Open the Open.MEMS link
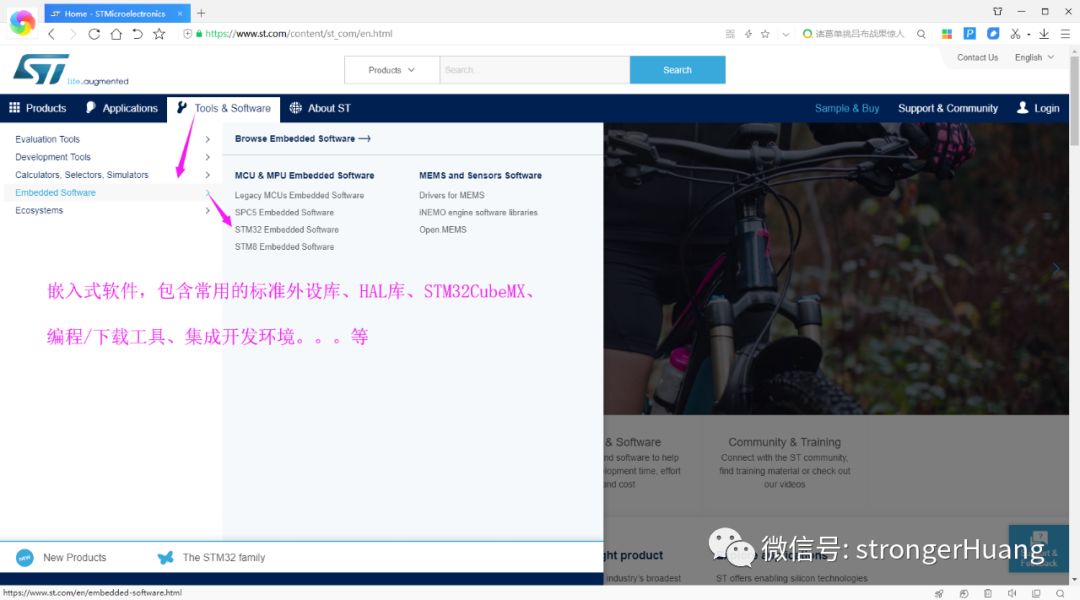This screenshot has width=1080, height=600. 443,229
